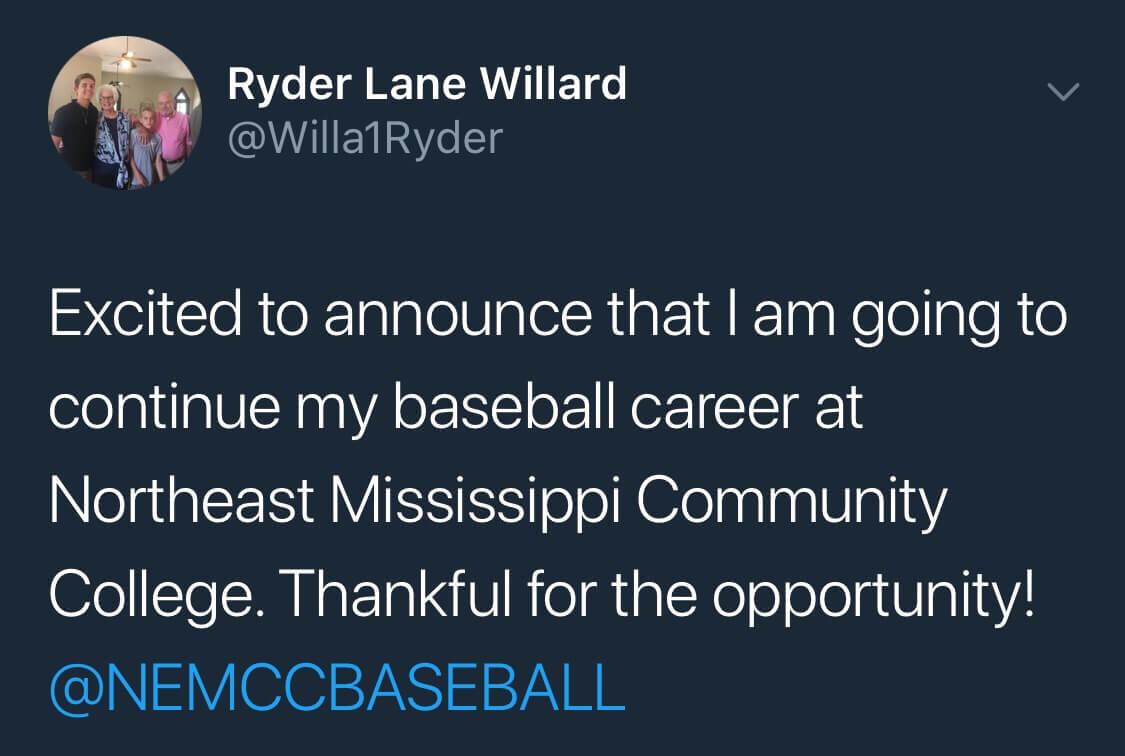The height and width of the screenshot is (756, 1125).
Task: Click the word 'baseball' in the tweet
Action: coord(504,407)
